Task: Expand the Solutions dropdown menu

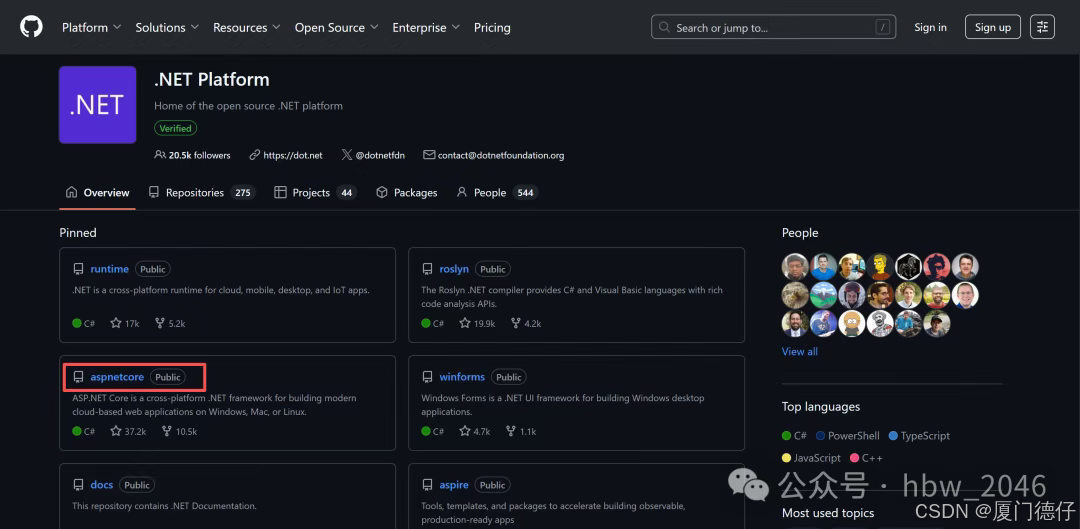Action: coord(167,28)
